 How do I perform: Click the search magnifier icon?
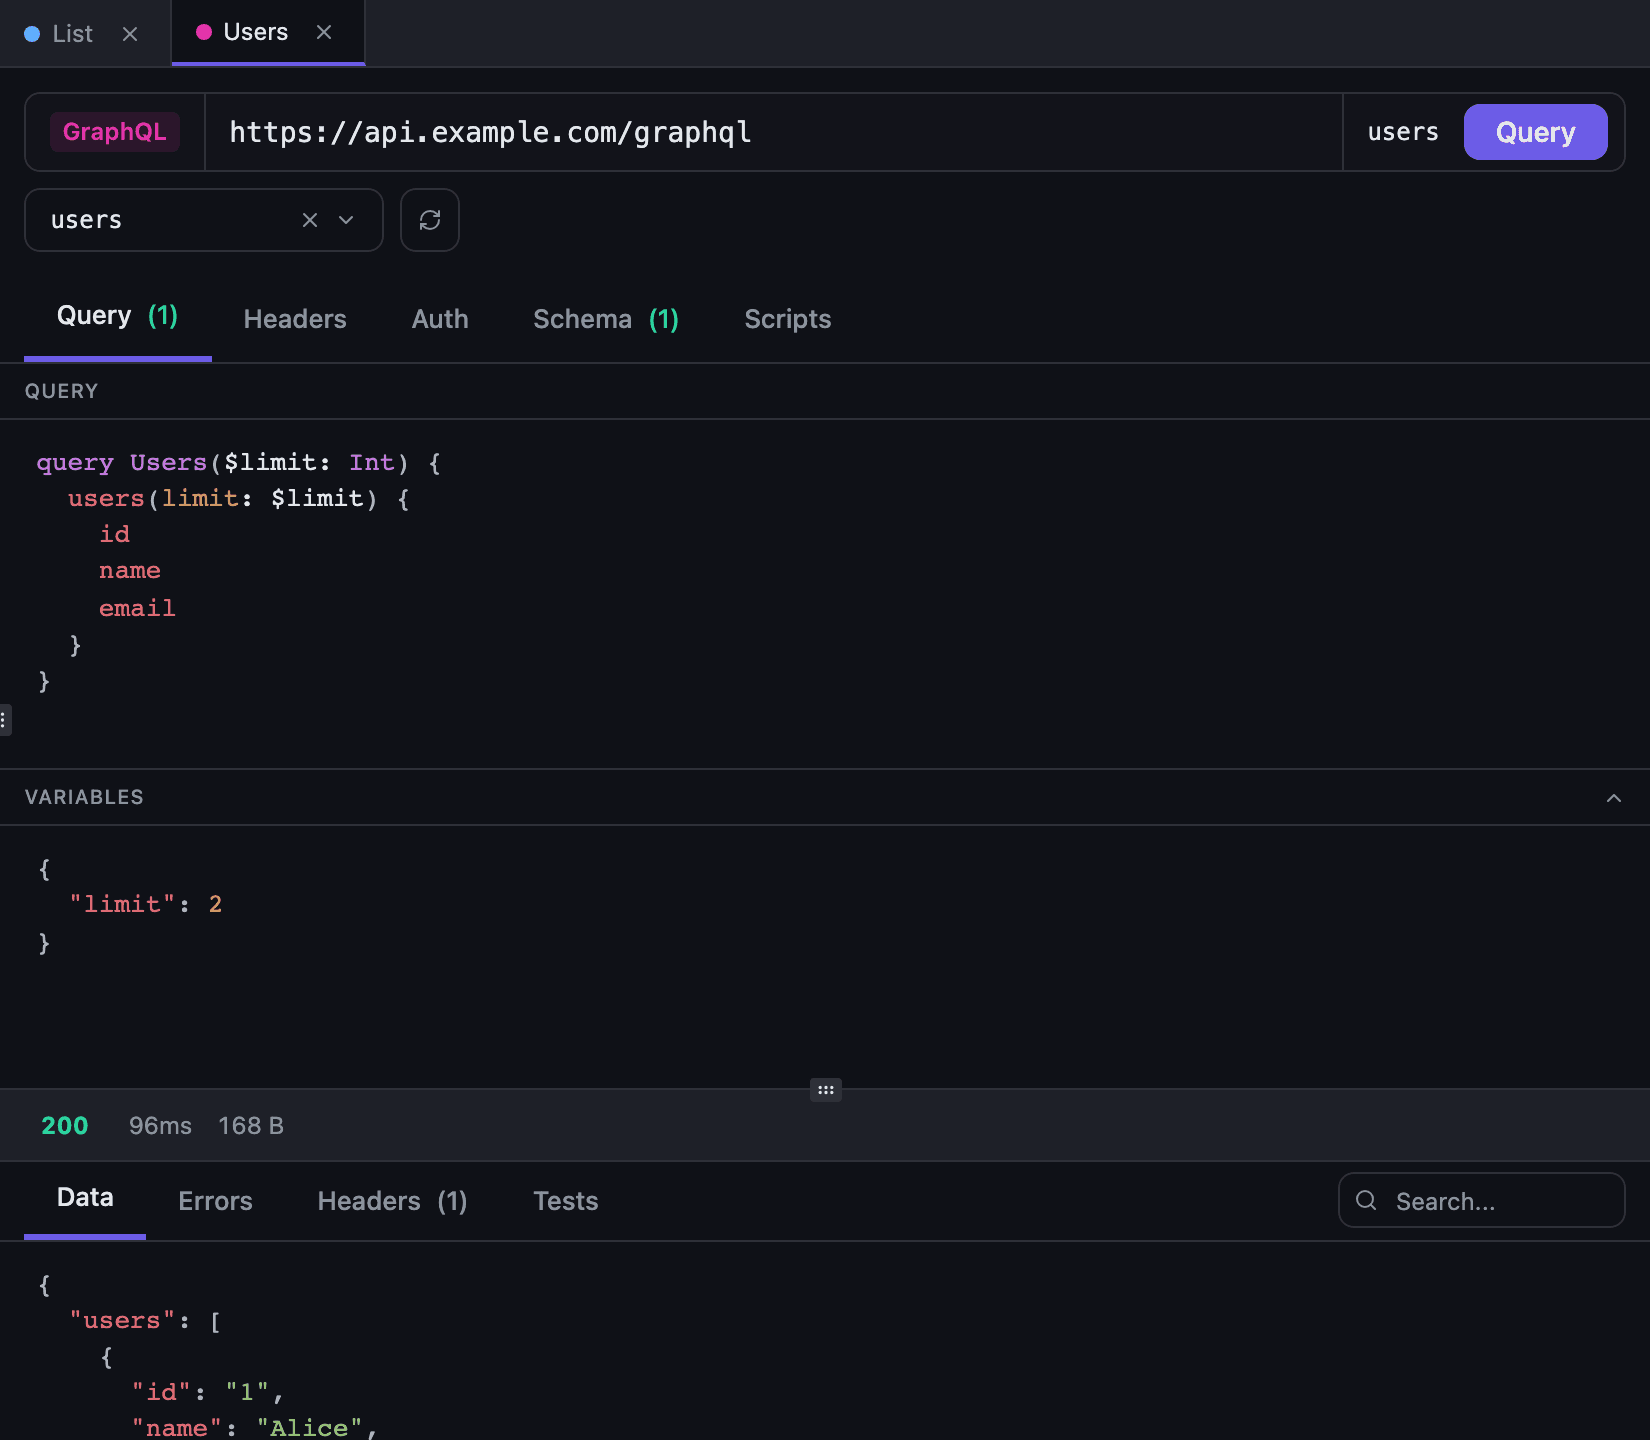coord(1366,1200)
